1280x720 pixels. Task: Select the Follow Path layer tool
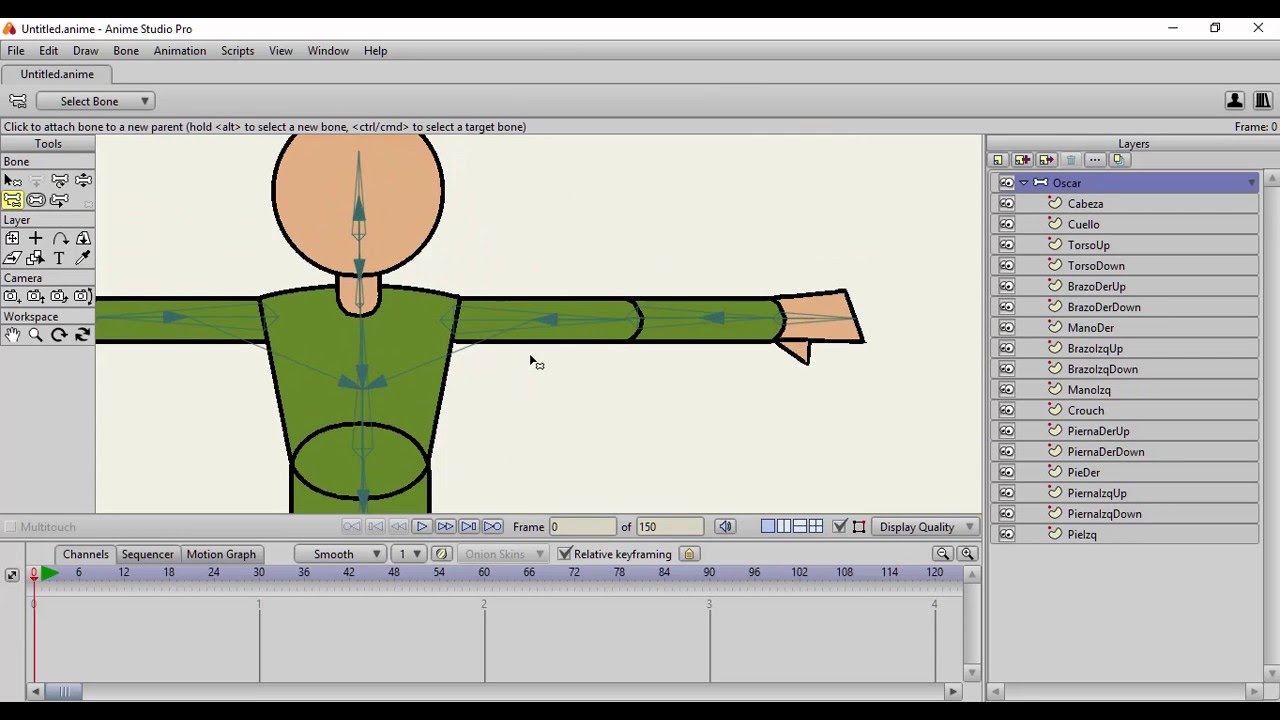60,238
